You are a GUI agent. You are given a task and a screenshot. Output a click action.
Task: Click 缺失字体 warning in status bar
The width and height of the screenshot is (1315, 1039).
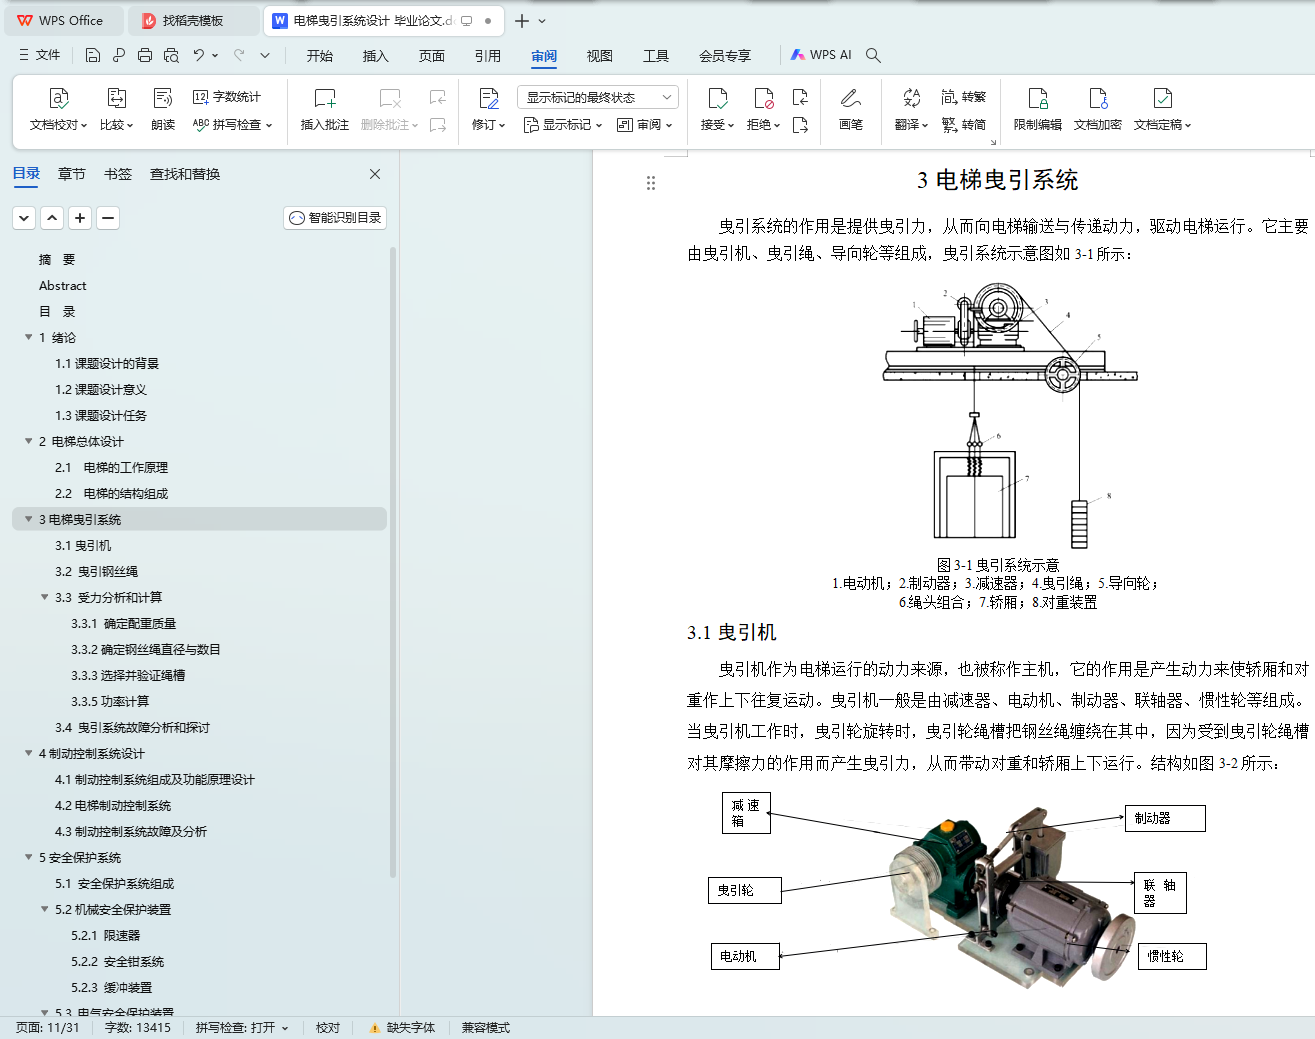tap(402, 1028)
